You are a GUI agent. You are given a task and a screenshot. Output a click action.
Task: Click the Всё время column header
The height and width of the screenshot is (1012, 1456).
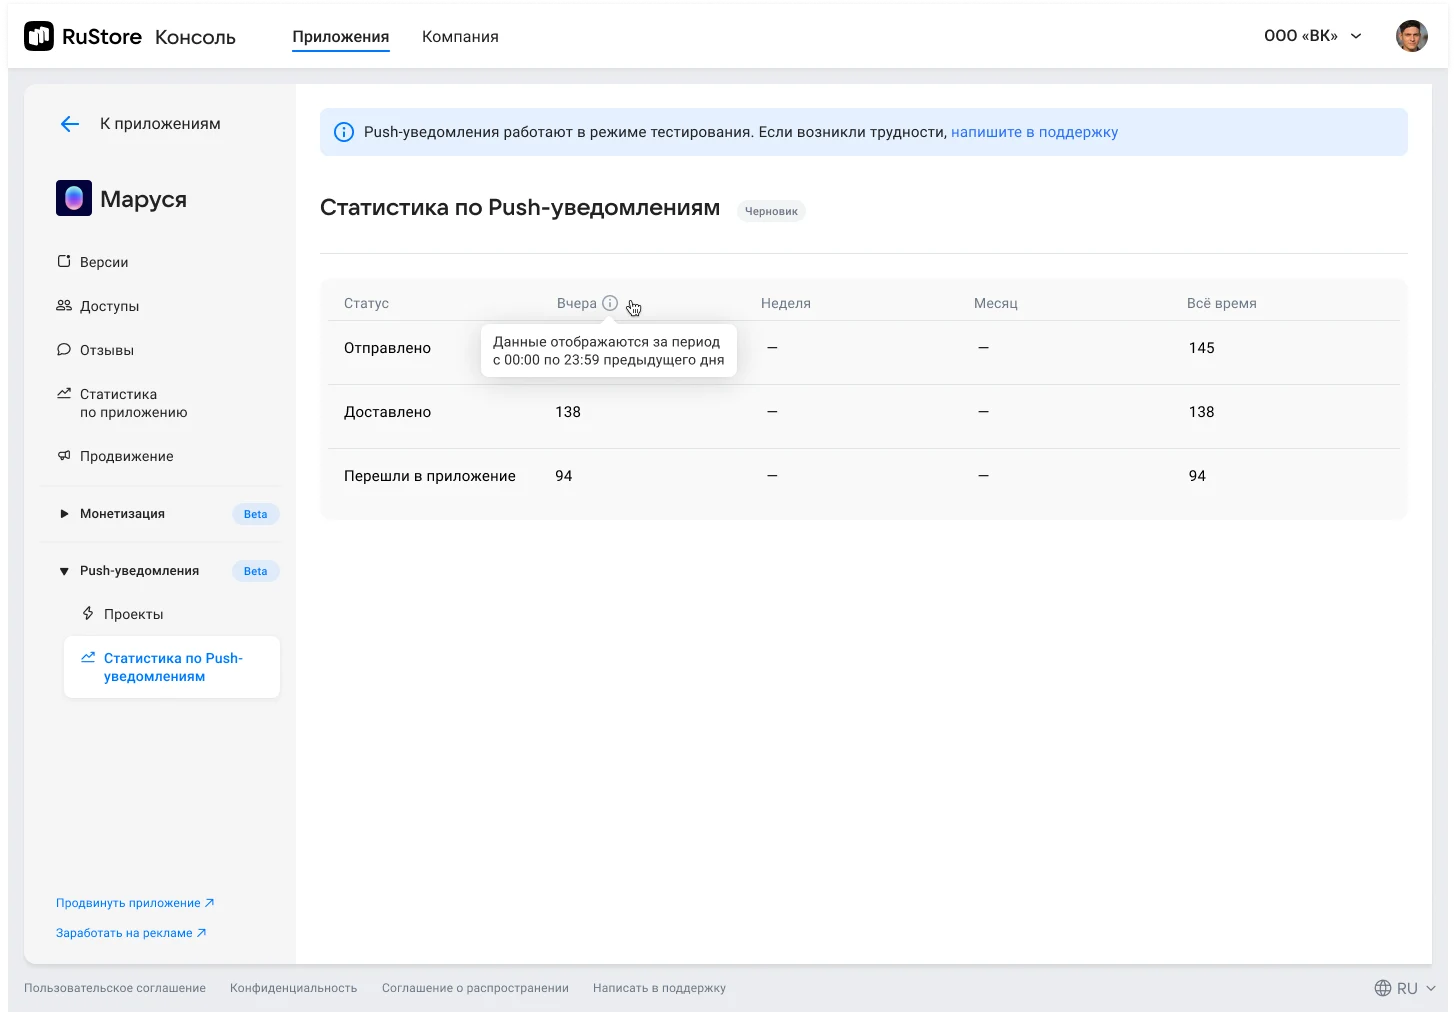point(1222,303)
